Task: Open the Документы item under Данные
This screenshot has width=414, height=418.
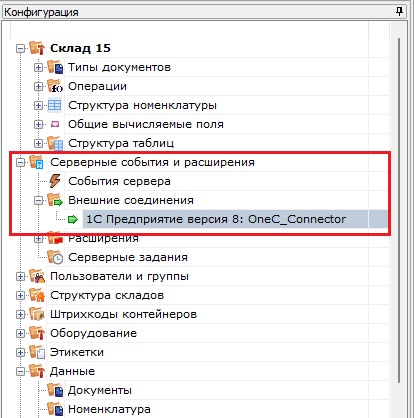Action: pos(100,390)
